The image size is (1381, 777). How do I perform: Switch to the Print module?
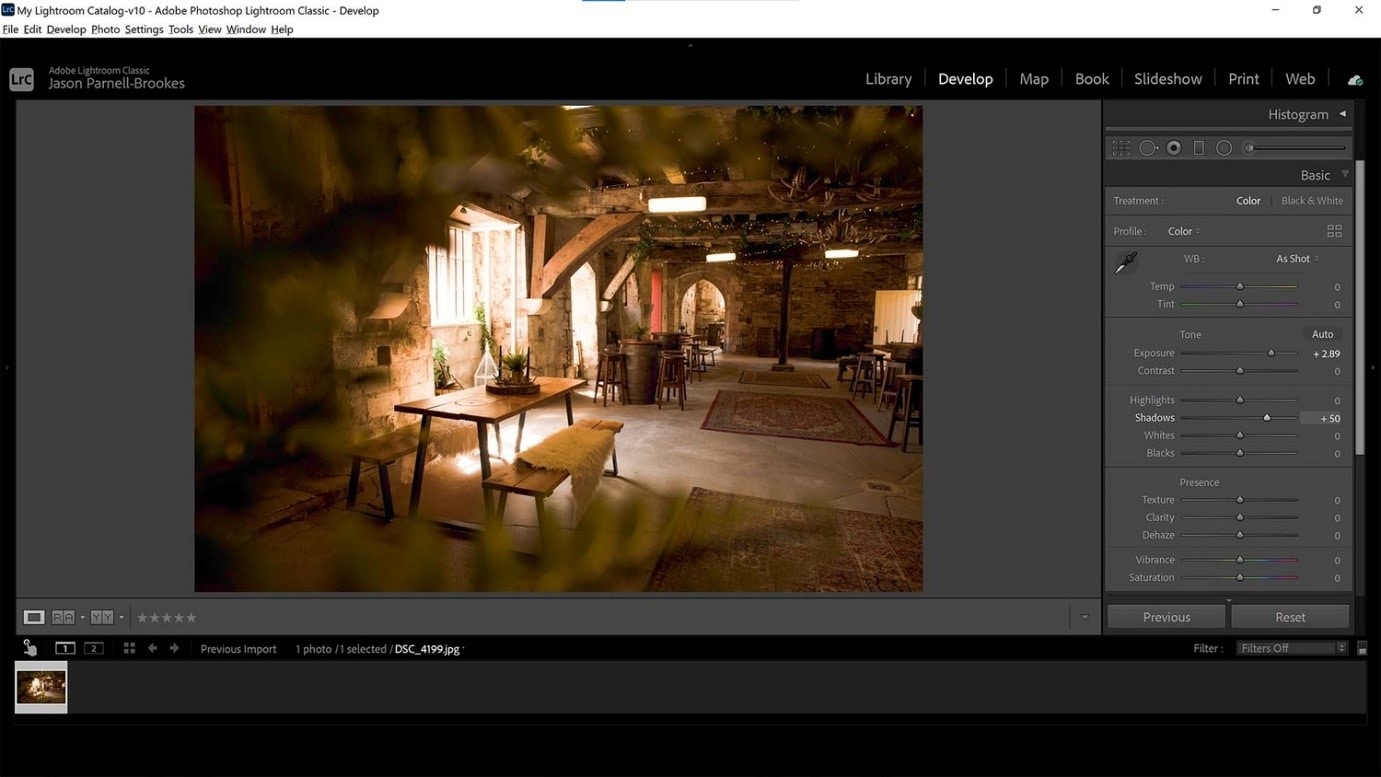(1244, 79)
